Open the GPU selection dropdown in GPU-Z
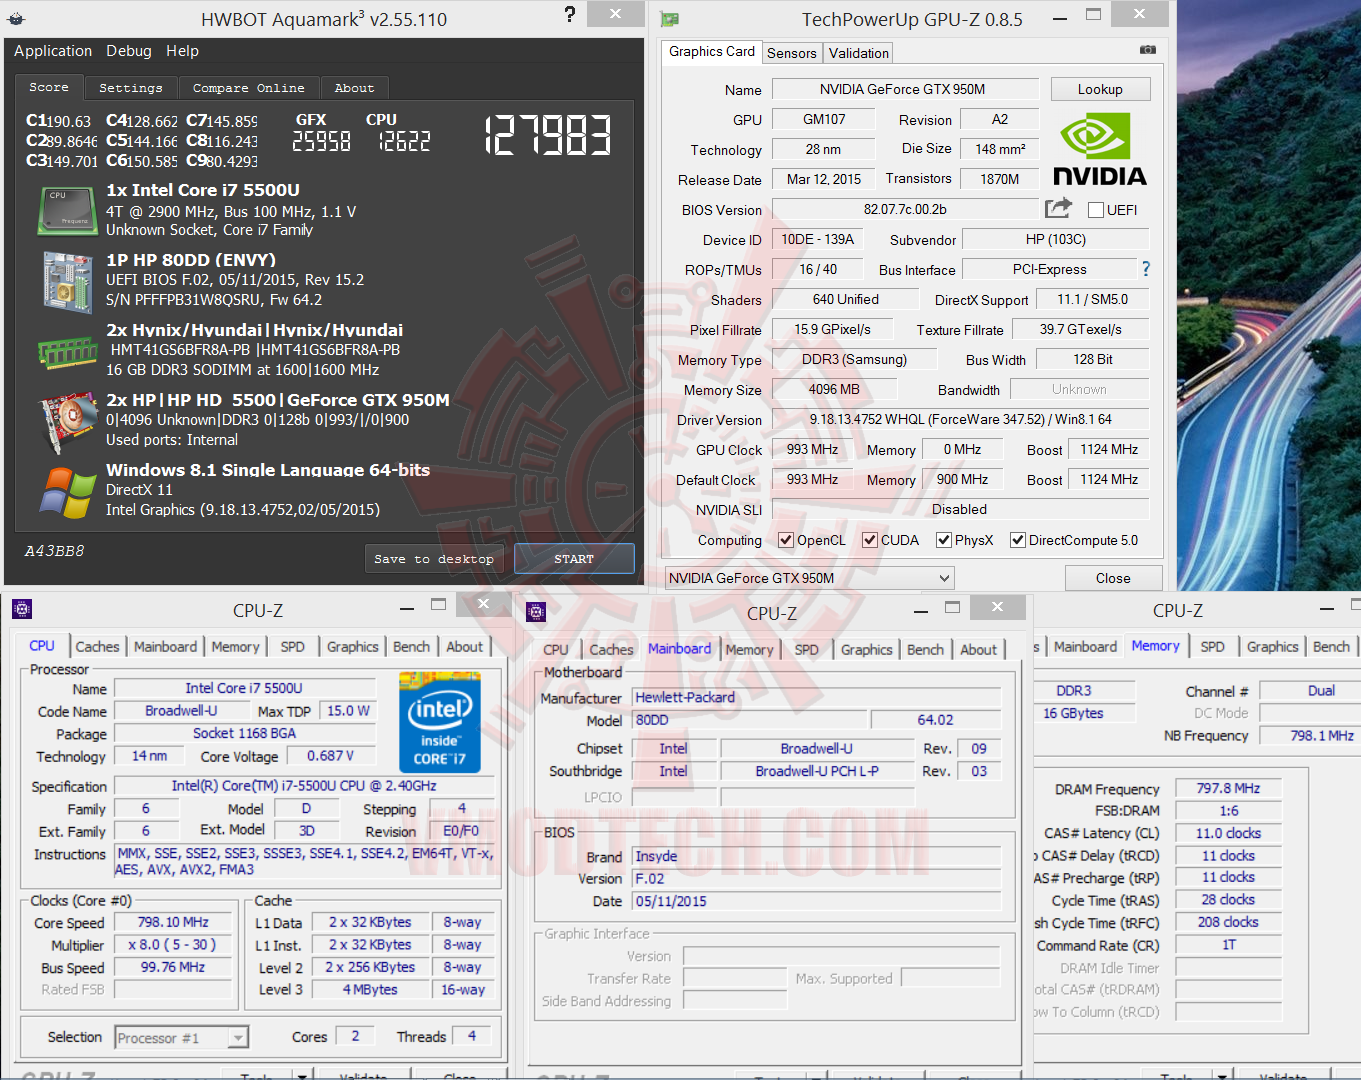Image resolution: width=1361 pixels, height=1080 pixels. coord(810,578)
